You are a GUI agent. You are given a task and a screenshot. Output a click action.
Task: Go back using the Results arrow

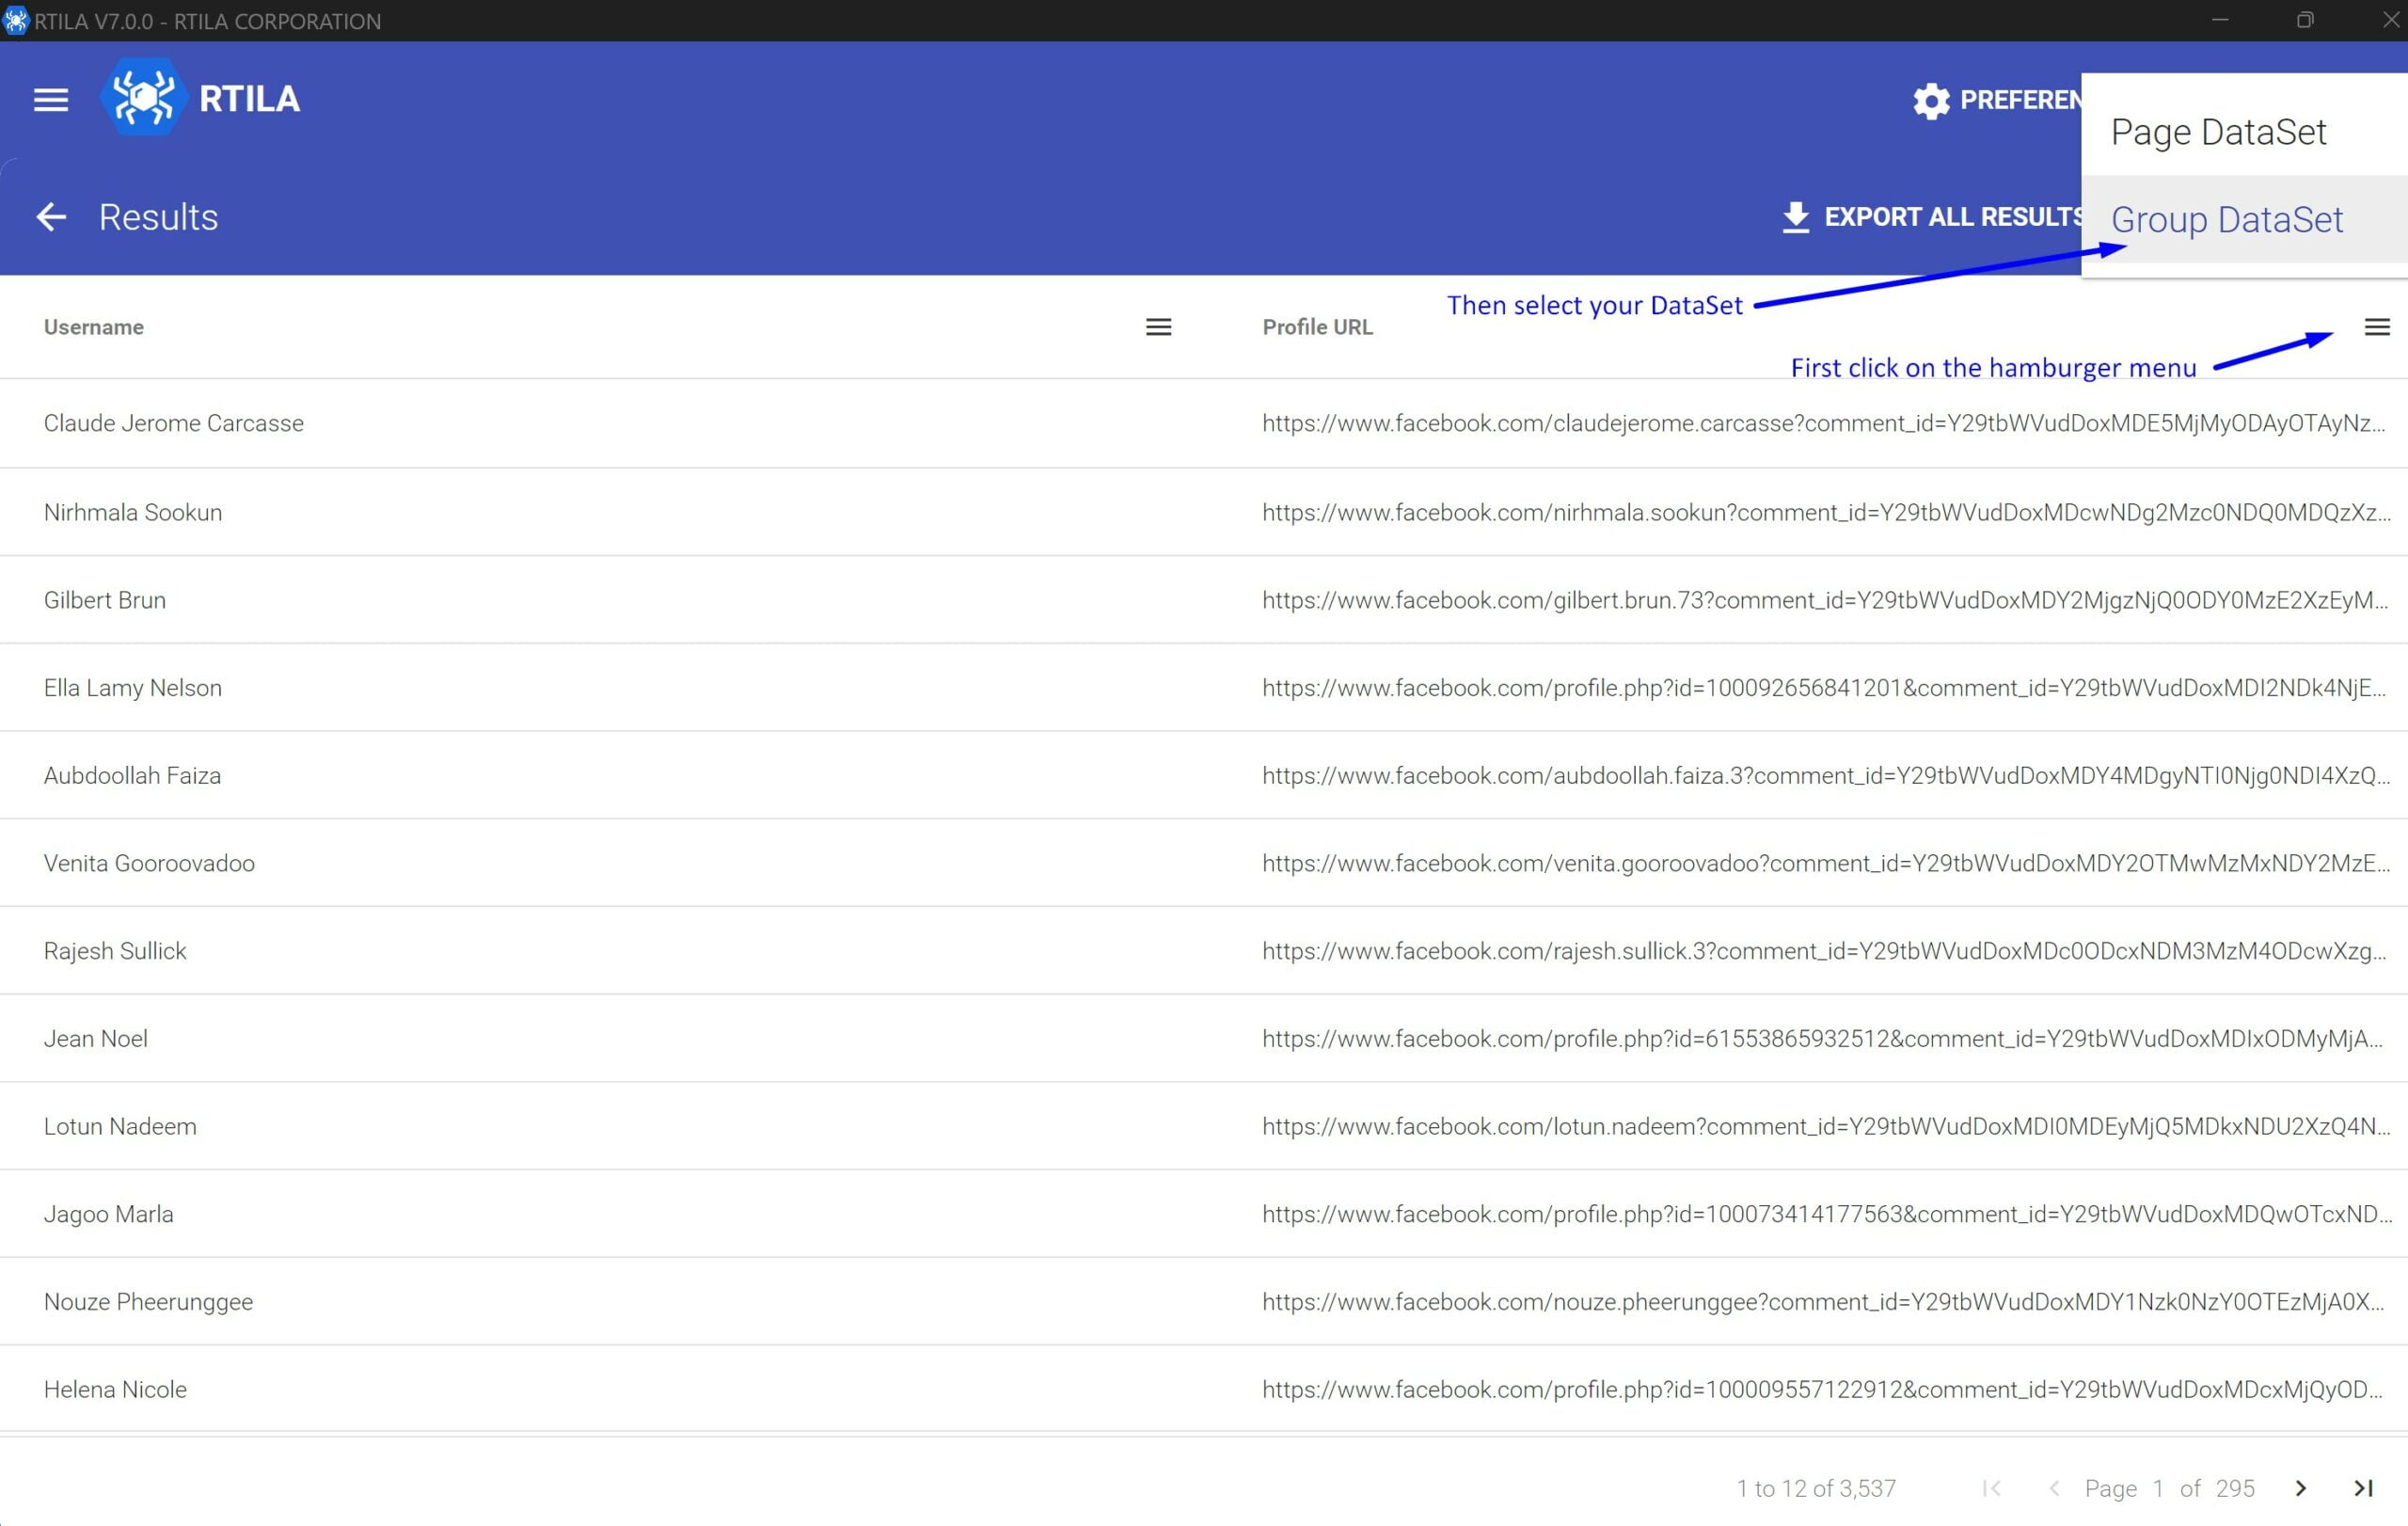point(51,216)
